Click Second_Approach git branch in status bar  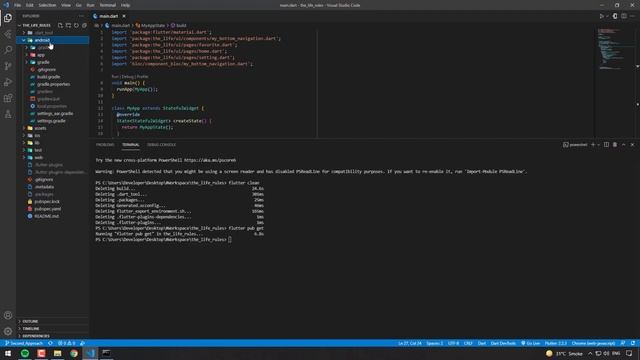tap(24, 343)
